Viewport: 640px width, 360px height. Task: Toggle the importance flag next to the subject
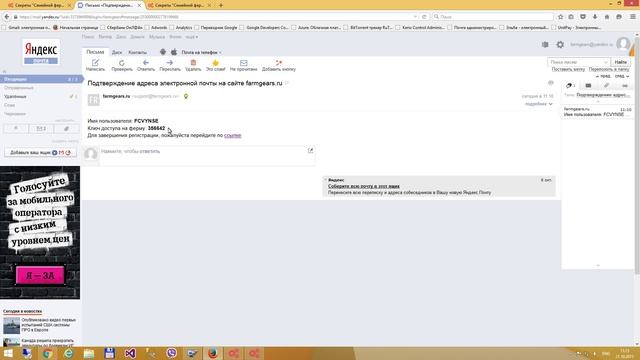click(287, 83)
